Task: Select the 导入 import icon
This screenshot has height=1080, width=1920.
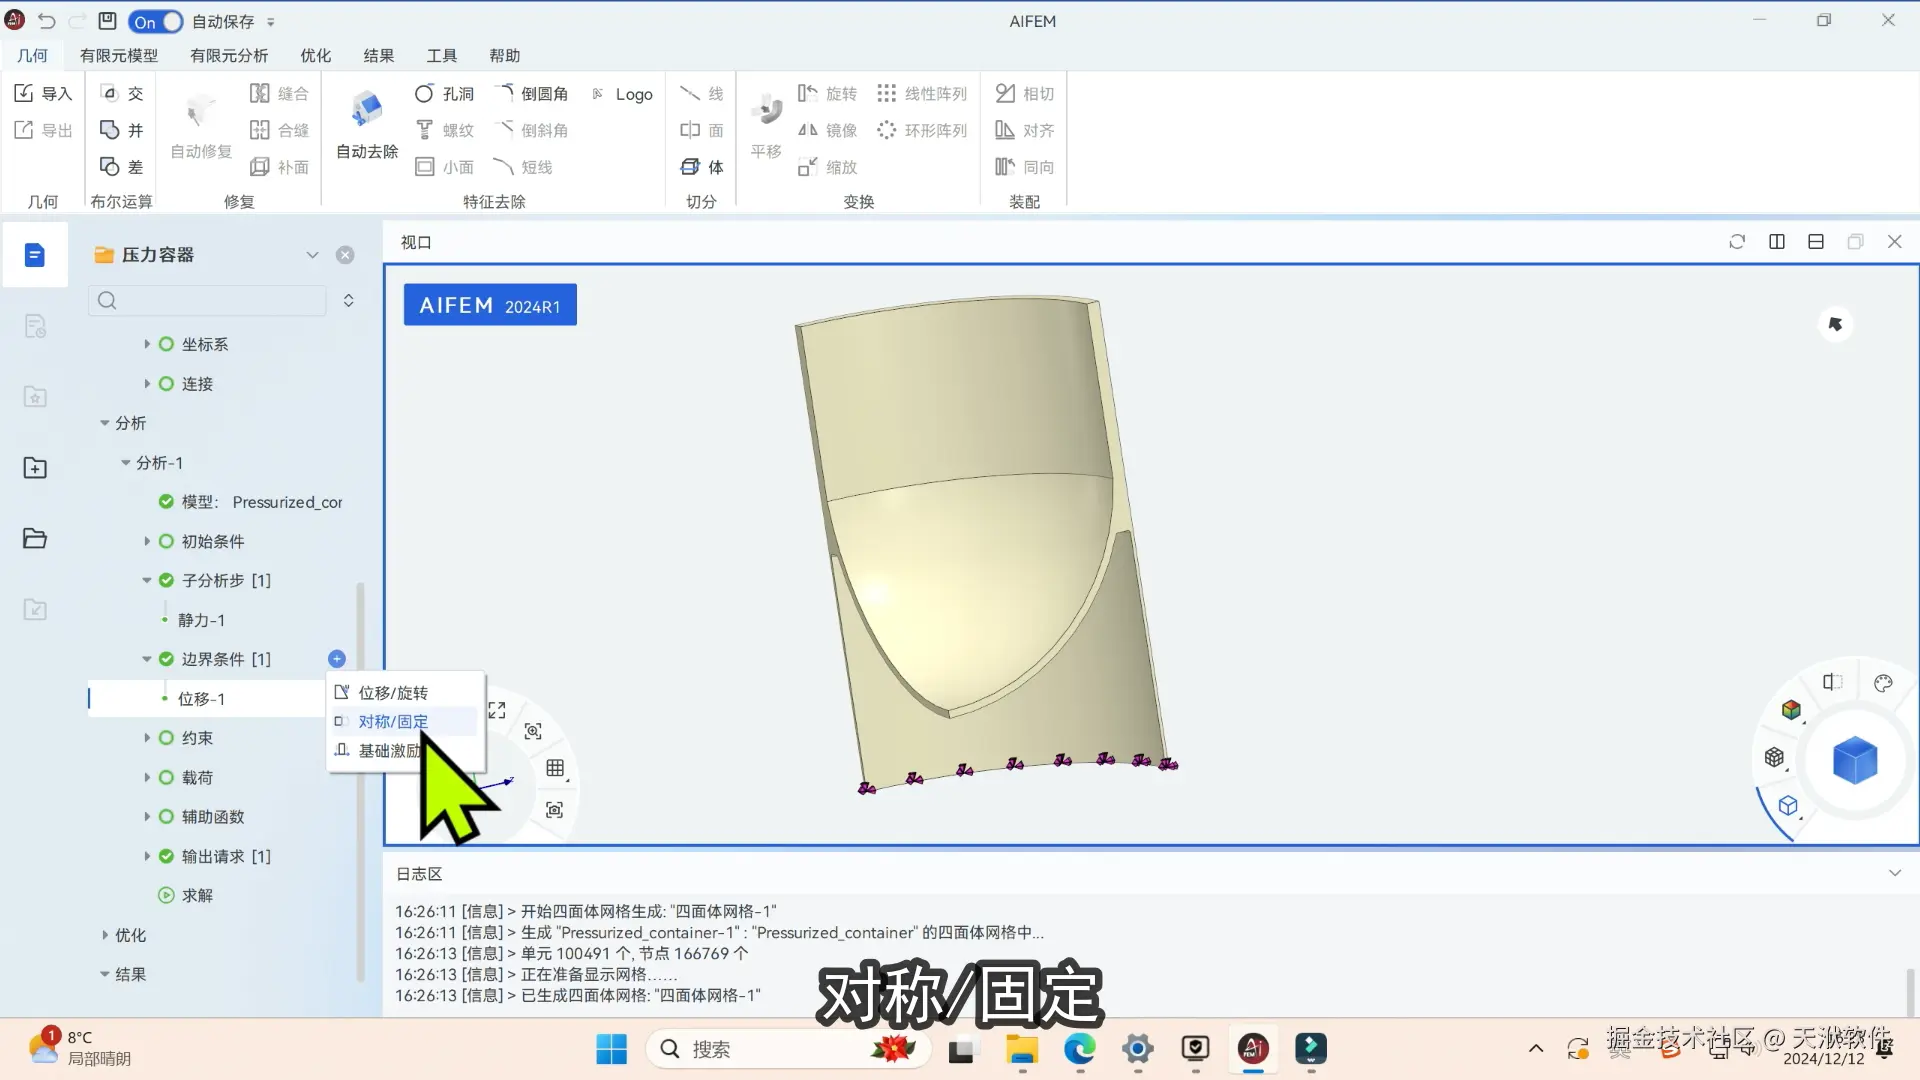Action: coord(24,93)
